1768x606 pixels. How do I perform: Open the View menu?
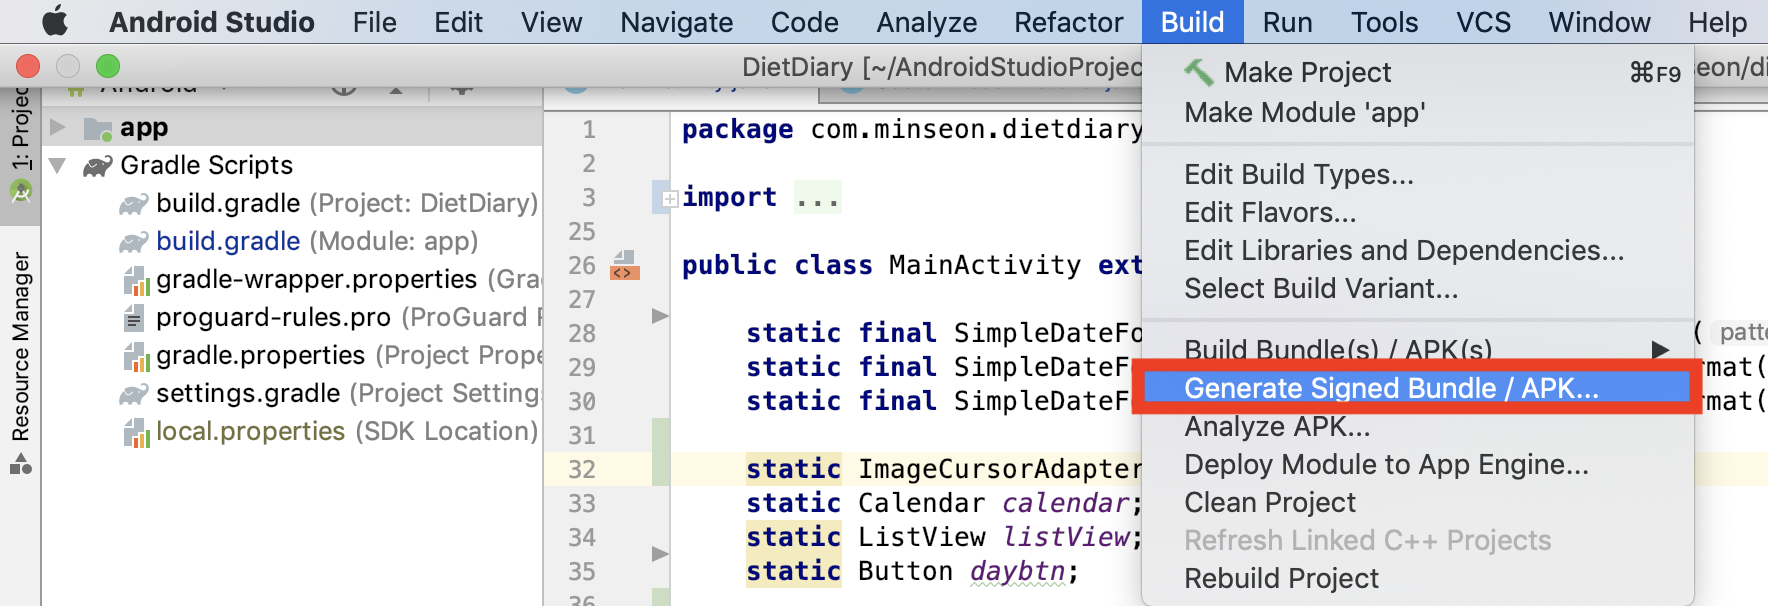click(552, 22)
